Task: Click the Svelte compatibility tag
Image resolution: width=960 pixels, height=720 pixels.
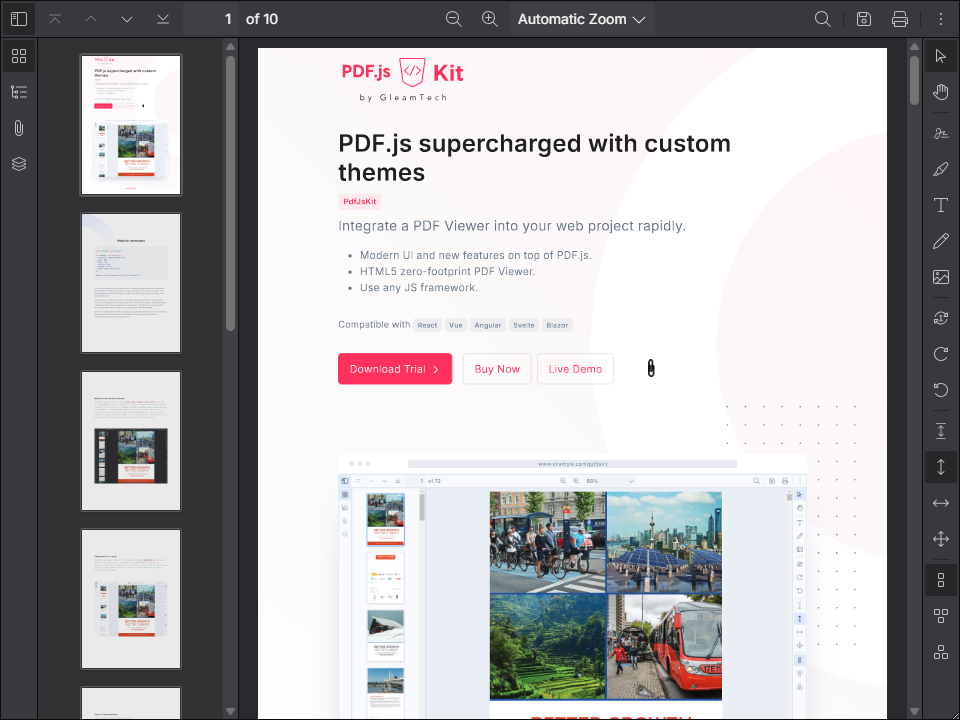Action: [x=524, y=325]
